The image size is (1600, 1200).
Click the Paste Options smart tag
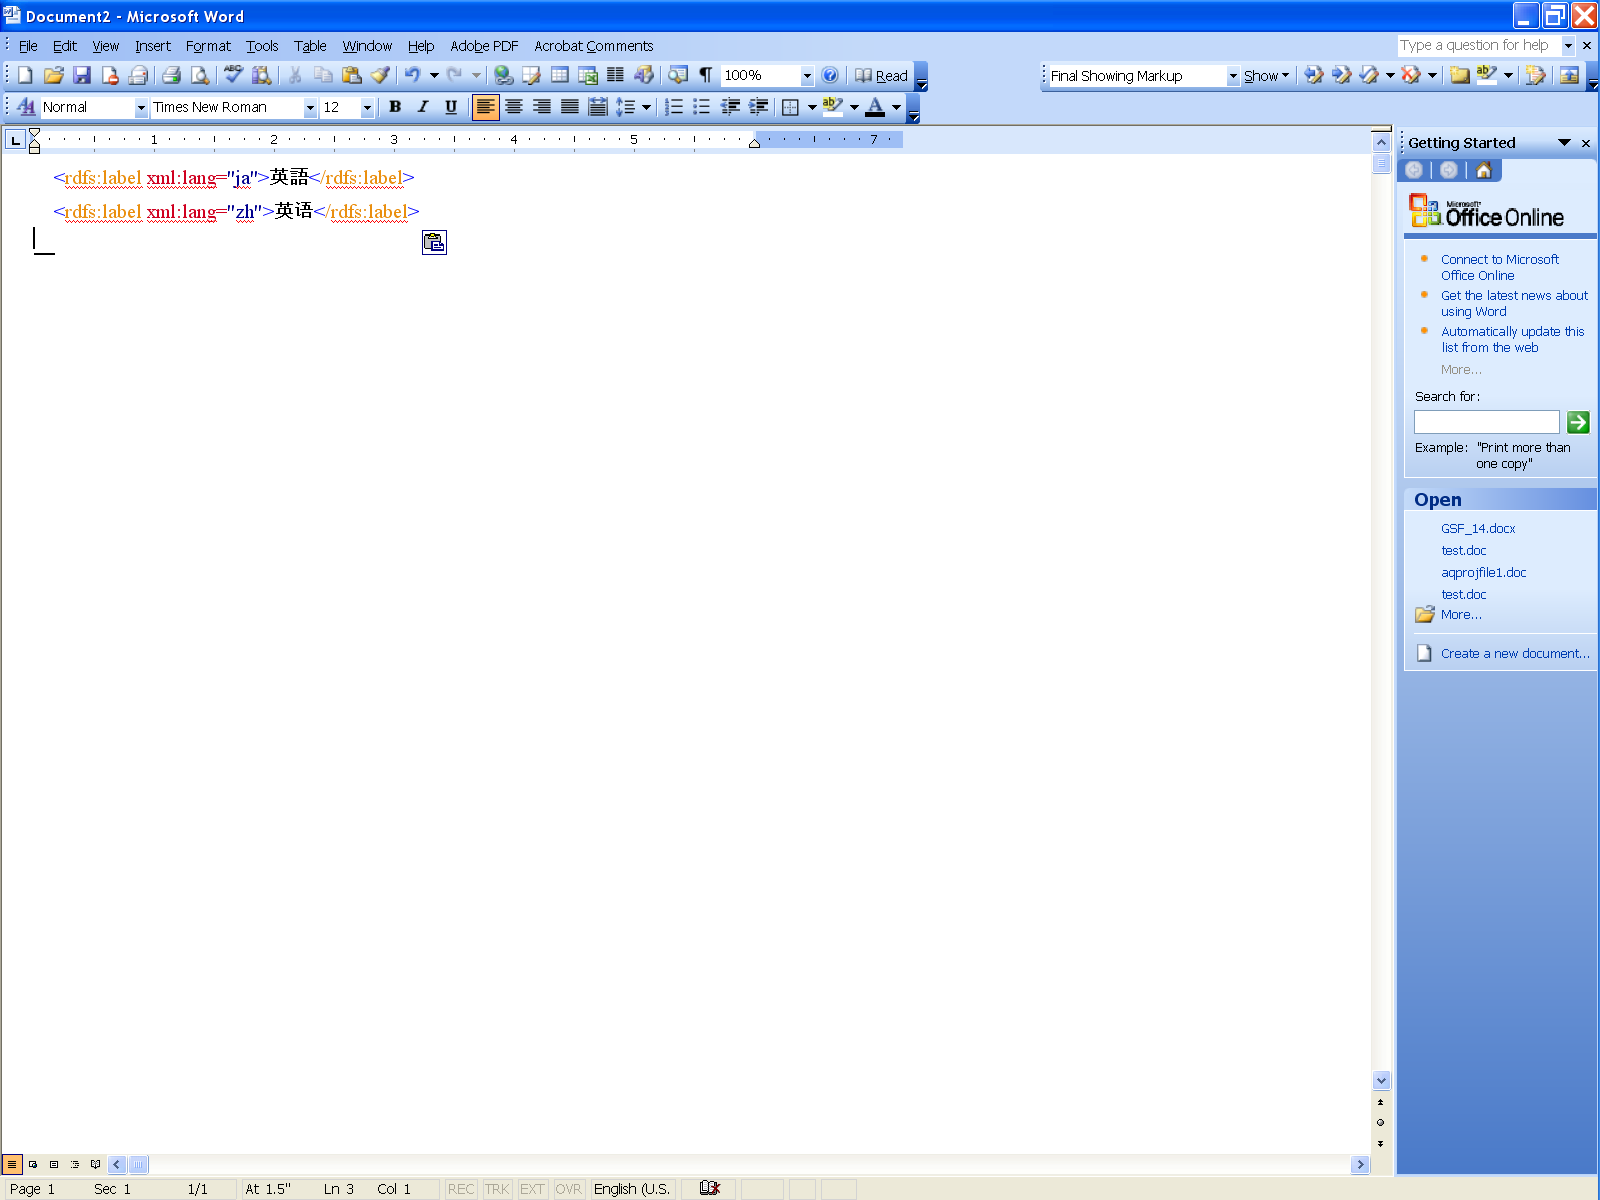click(x=434, y=242)
